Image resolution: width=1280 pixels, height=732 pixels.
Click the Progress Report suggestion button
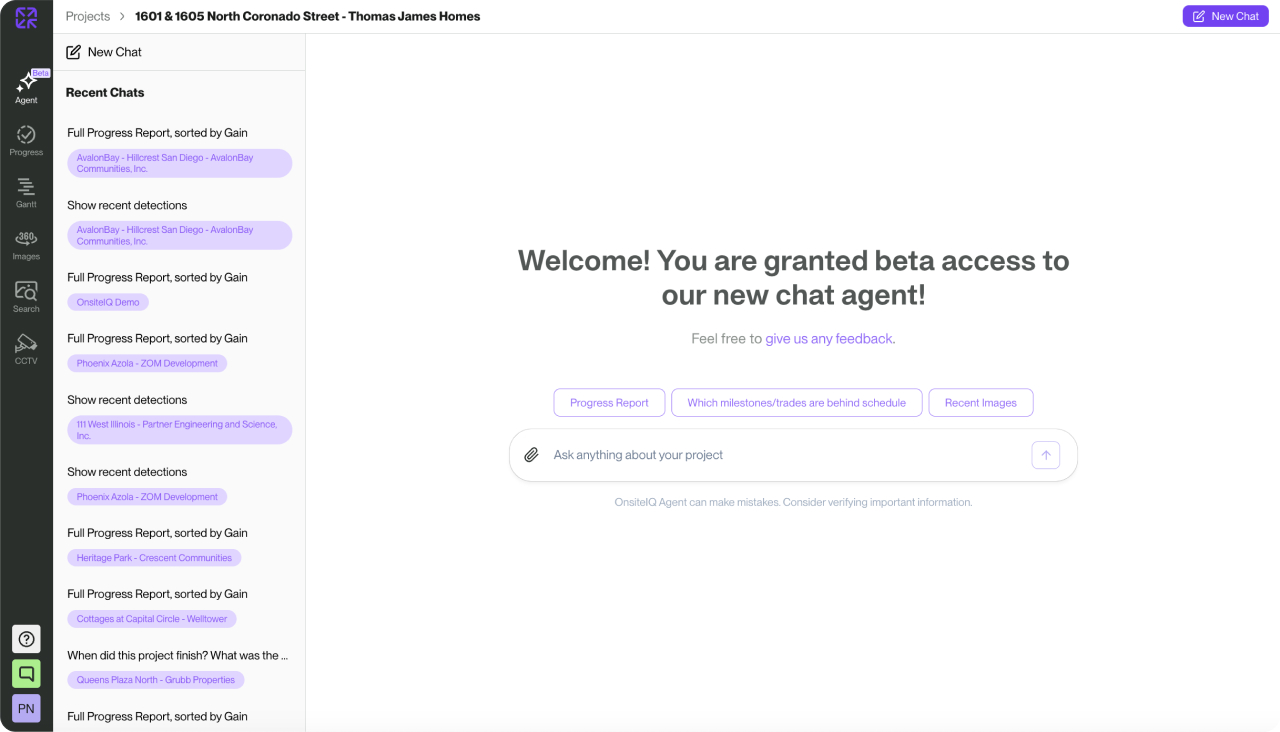tap(609, 403)
